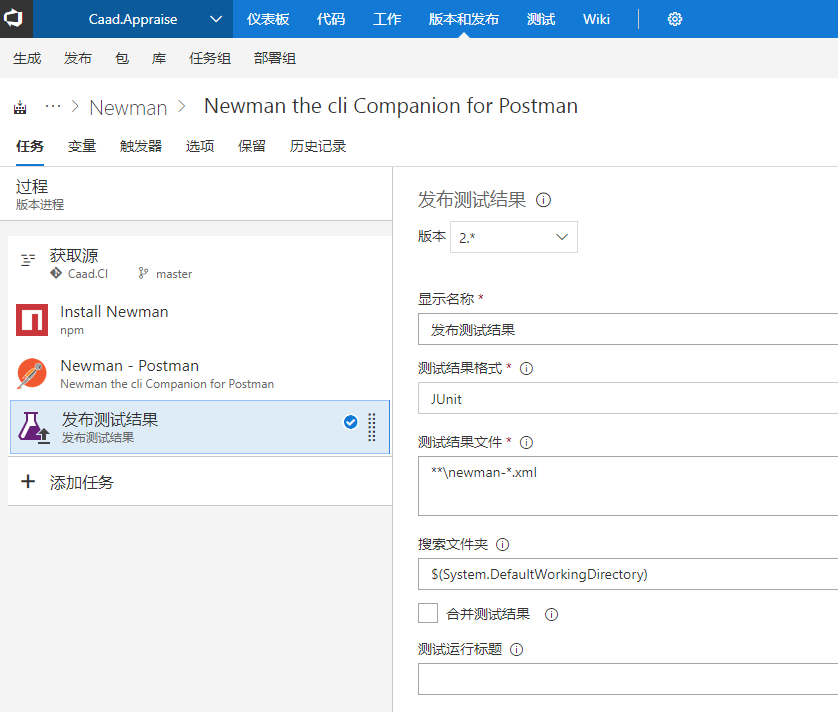Click info icon next to 测试结果文件
Image resolution: width=838 pixels, height=712 pixels.
click(x=526, y=442)
